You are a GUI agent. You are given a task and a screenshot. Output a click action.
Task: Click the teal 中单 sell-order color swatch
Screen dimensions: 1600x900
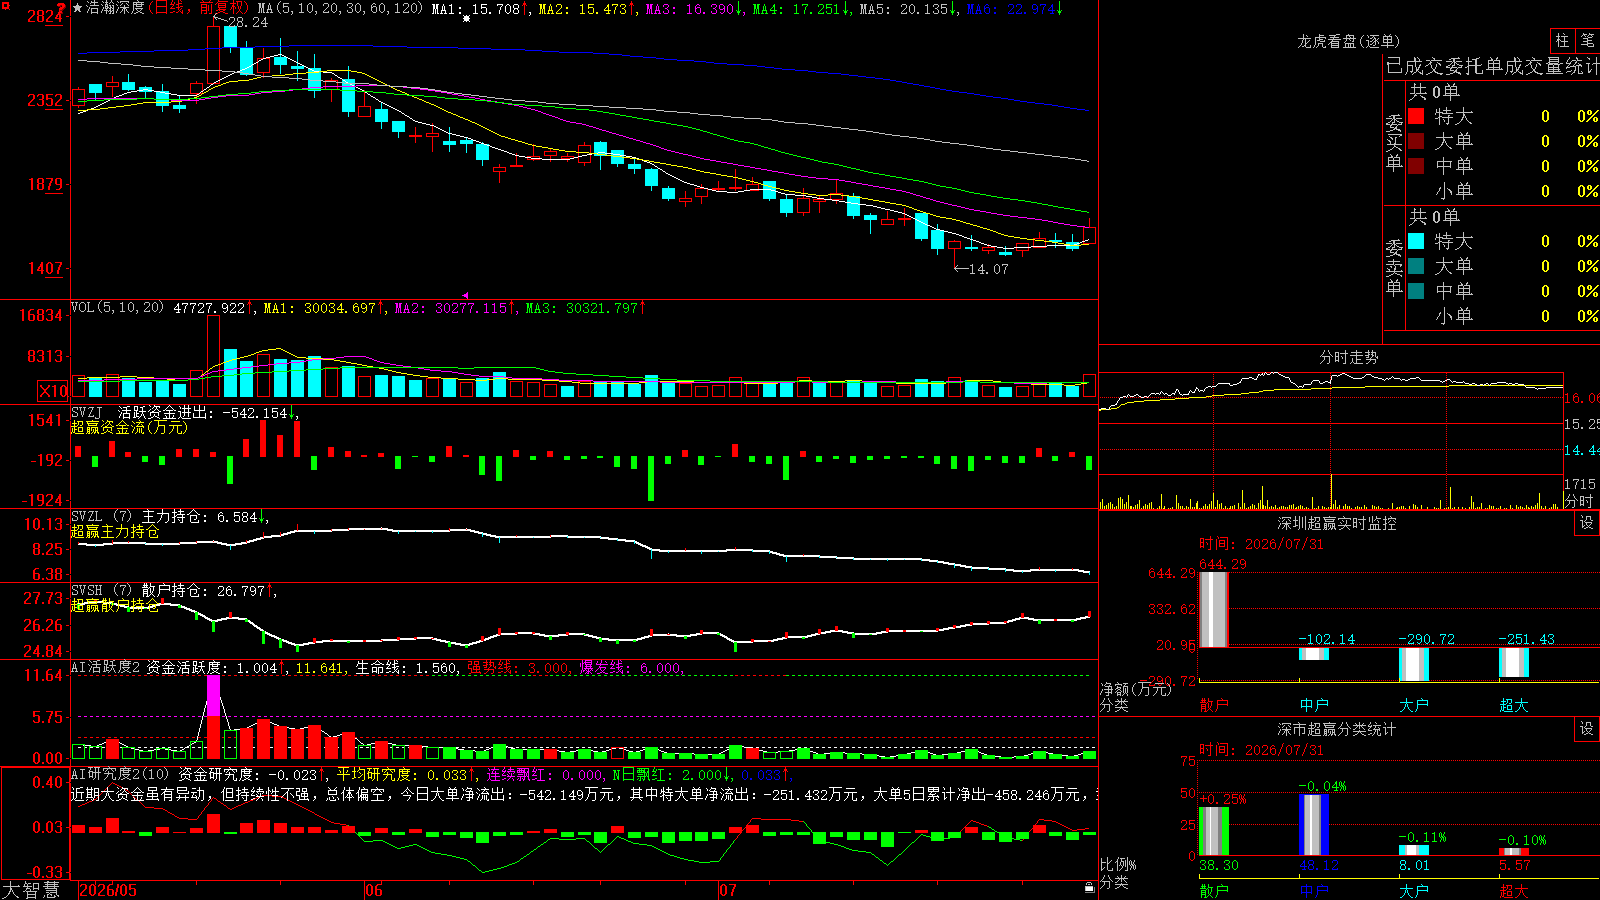[1416, 291]
